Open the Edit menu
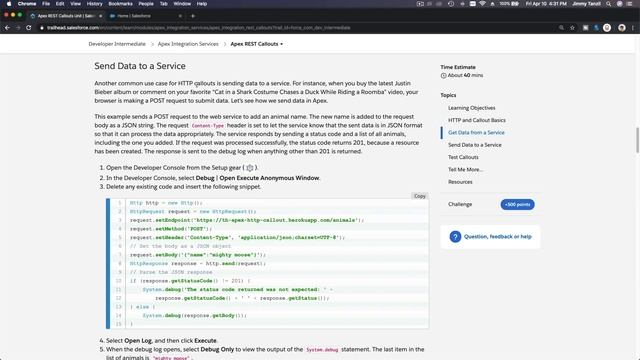640x360 pixels. click(x=60, y=4)
